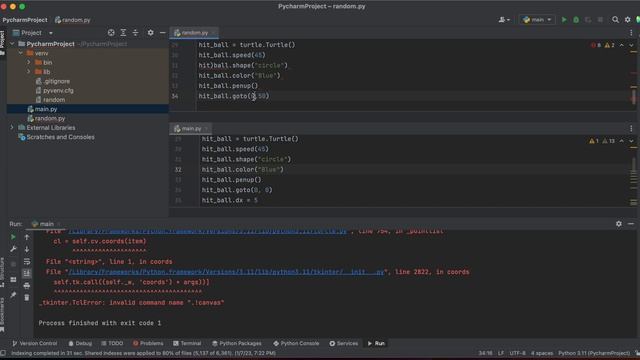640x360 pixels.
Task: Select .gitignore file in project tree
Action: click(x=53, y=81)
